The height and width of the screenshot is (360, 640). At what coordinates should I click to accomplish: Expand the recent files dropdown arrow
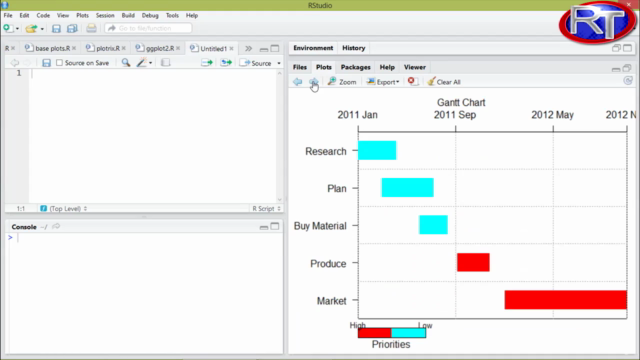(x=42, y=29)
